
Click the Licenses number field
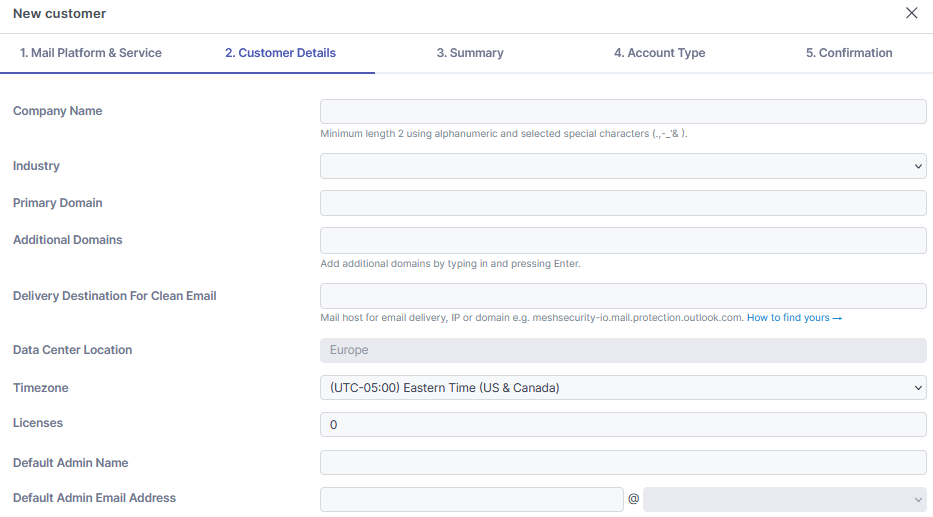(623, 424)
